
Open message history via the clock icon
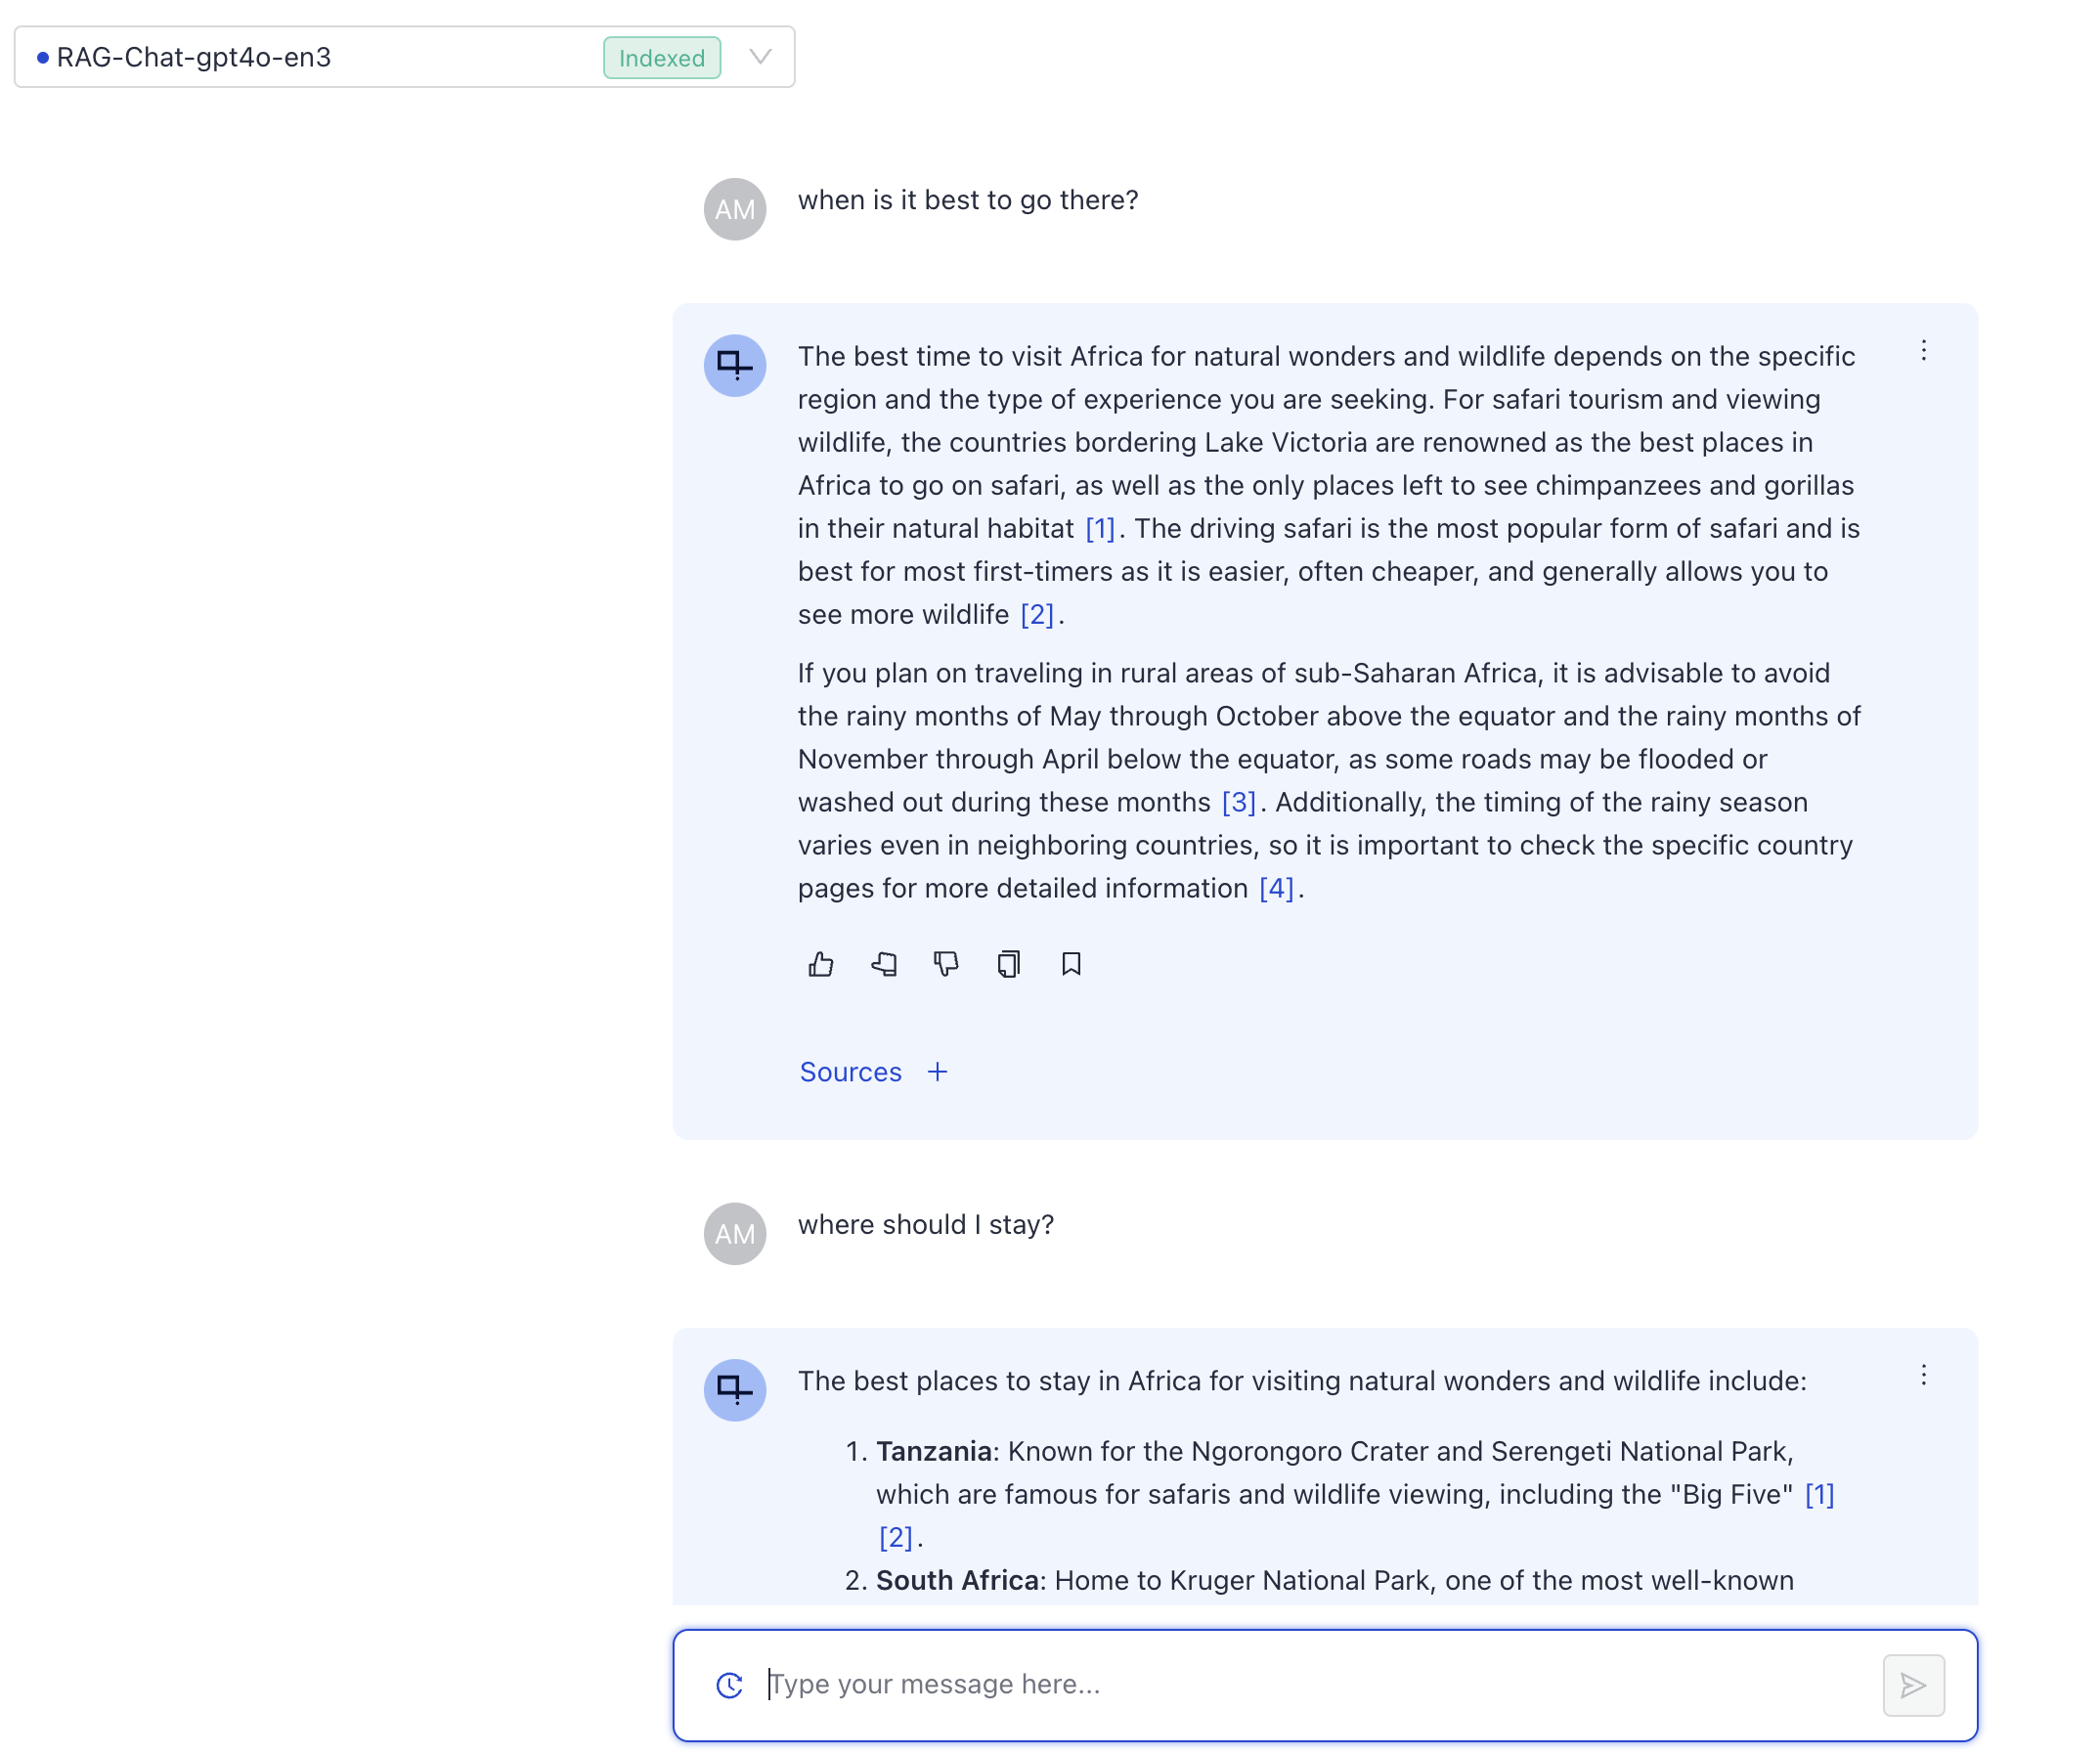(x=728, y=1684)
